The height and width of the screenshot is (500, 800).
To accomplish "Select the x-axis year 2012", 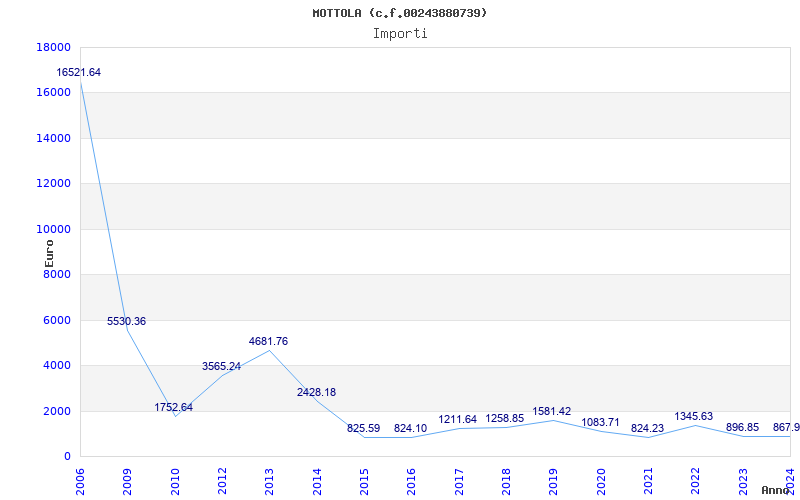I will (222, 482).
